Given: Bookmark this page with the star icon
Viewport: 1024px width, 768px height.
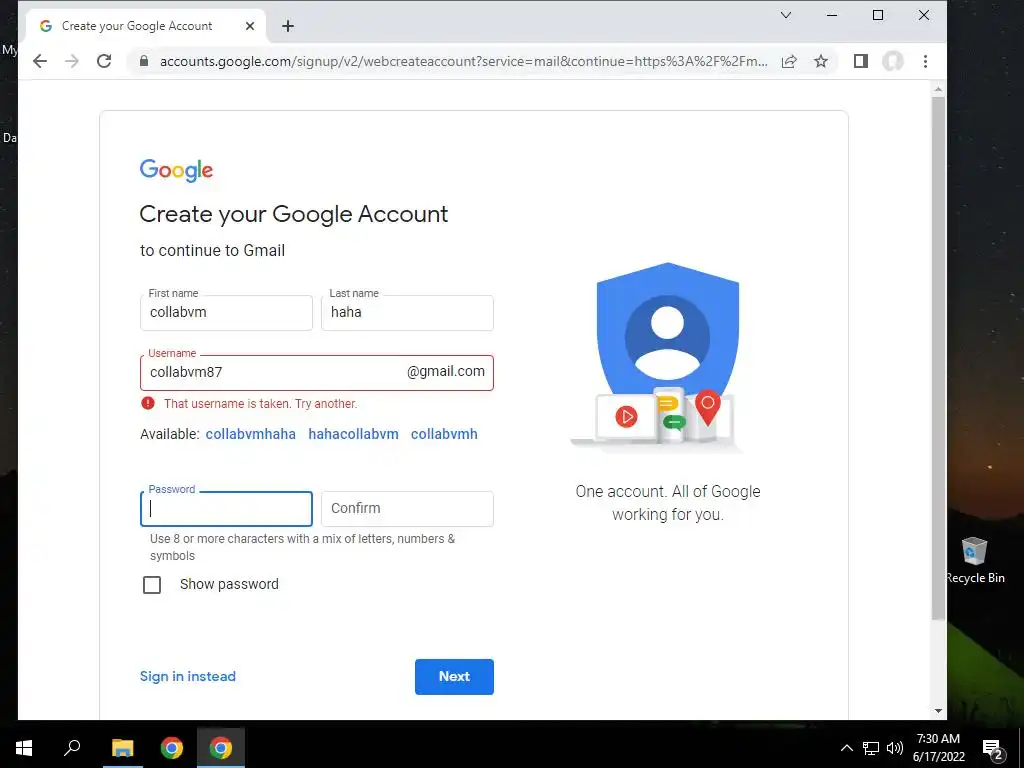Looking at the screenshot, I should [x=821, y=61].
